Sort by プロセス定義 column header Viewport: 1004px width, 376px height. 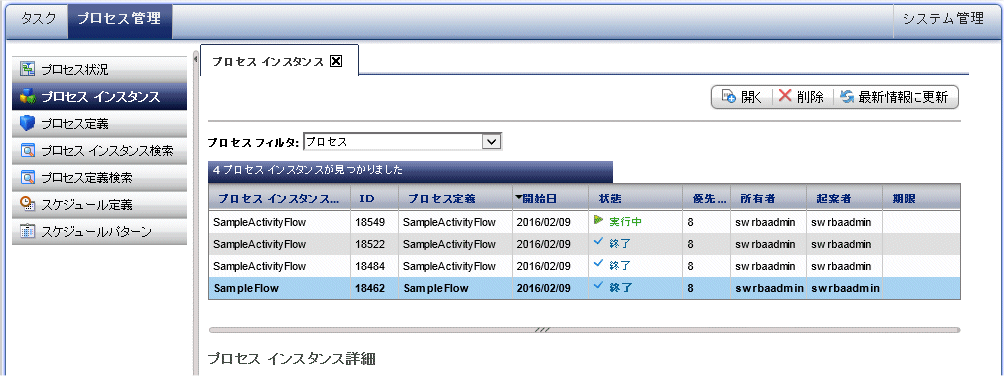coord(455,198)
